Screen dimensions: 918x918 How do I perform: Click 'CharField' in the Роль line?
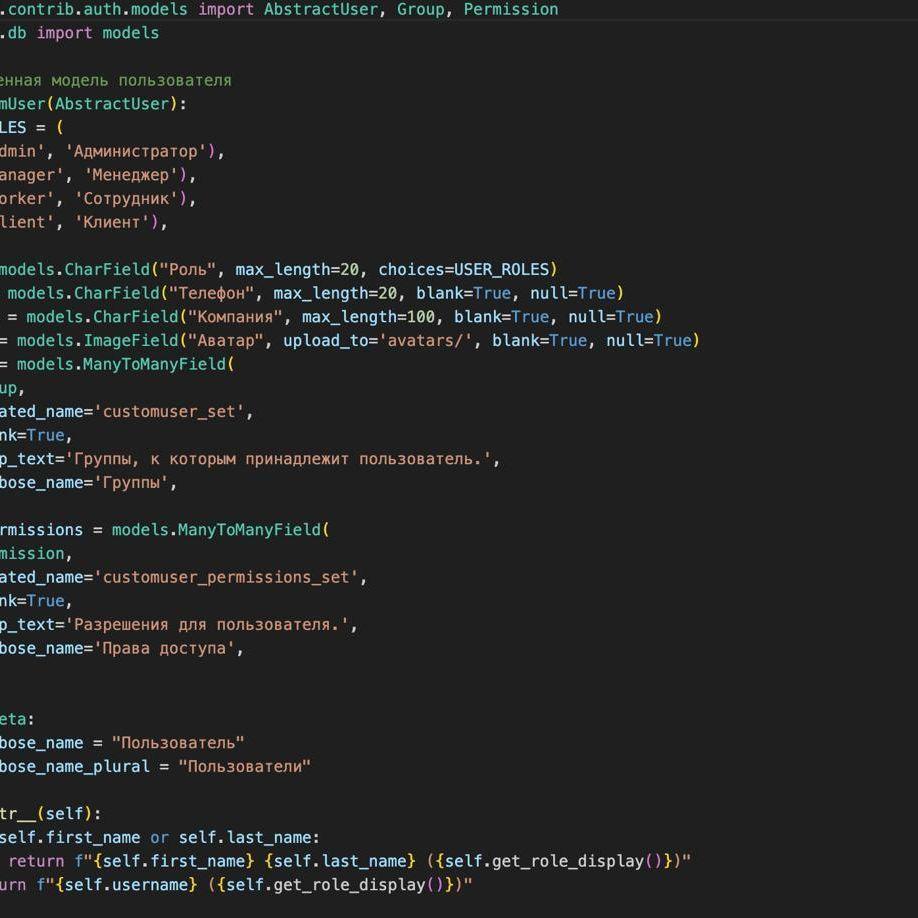pos(107,270)
